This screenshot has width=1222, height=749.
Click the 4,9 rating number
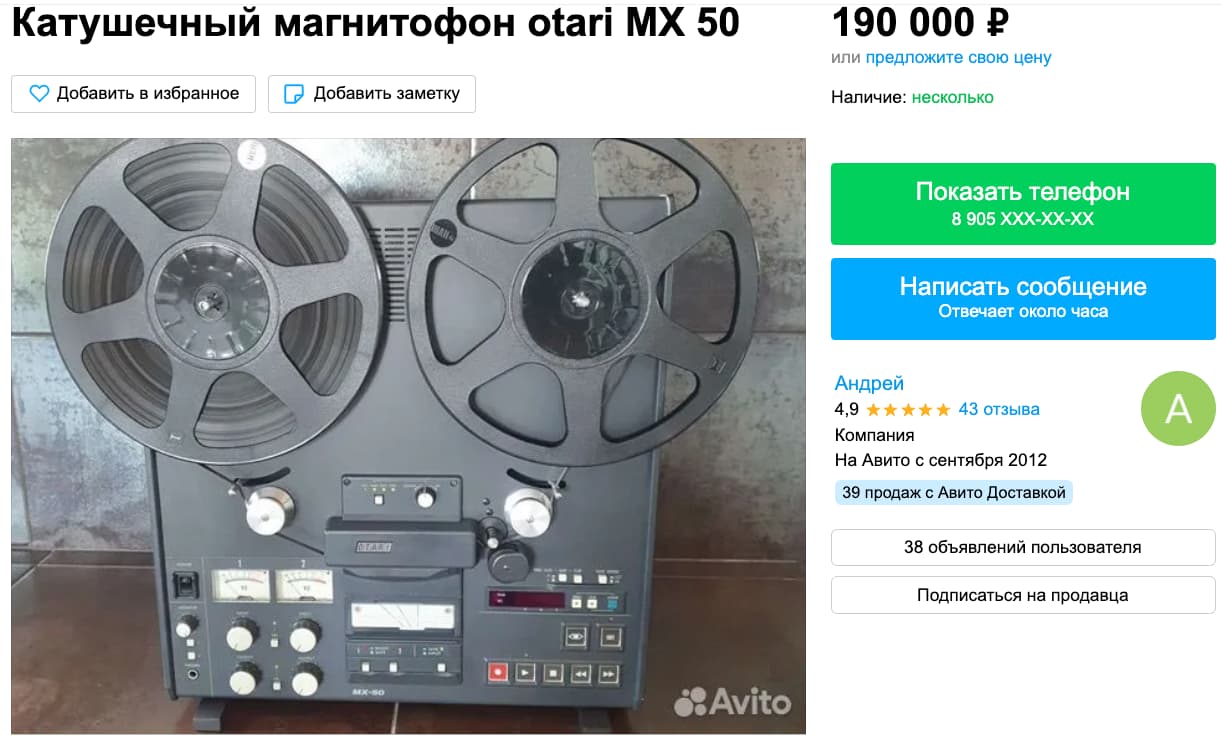pyautogui.click(x=846, y=409)
